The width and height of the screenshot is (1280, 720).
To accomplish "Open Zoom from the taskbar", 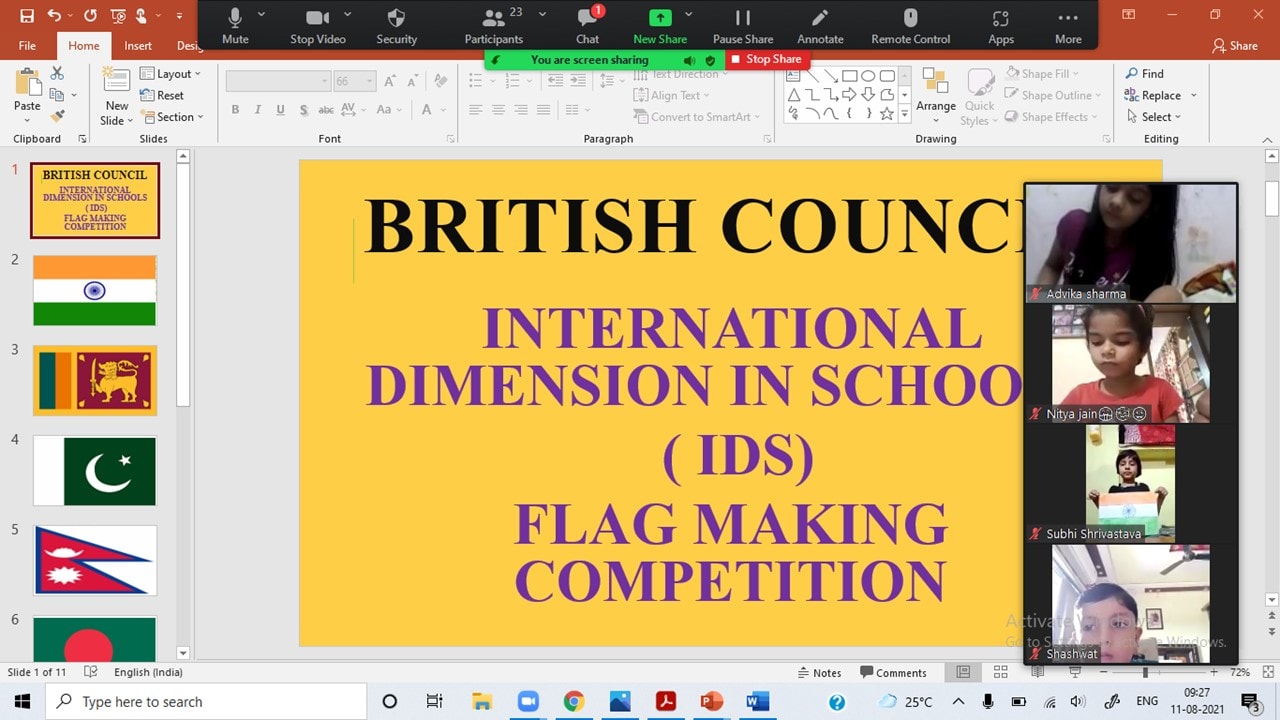I will click(x=526, y=701).
